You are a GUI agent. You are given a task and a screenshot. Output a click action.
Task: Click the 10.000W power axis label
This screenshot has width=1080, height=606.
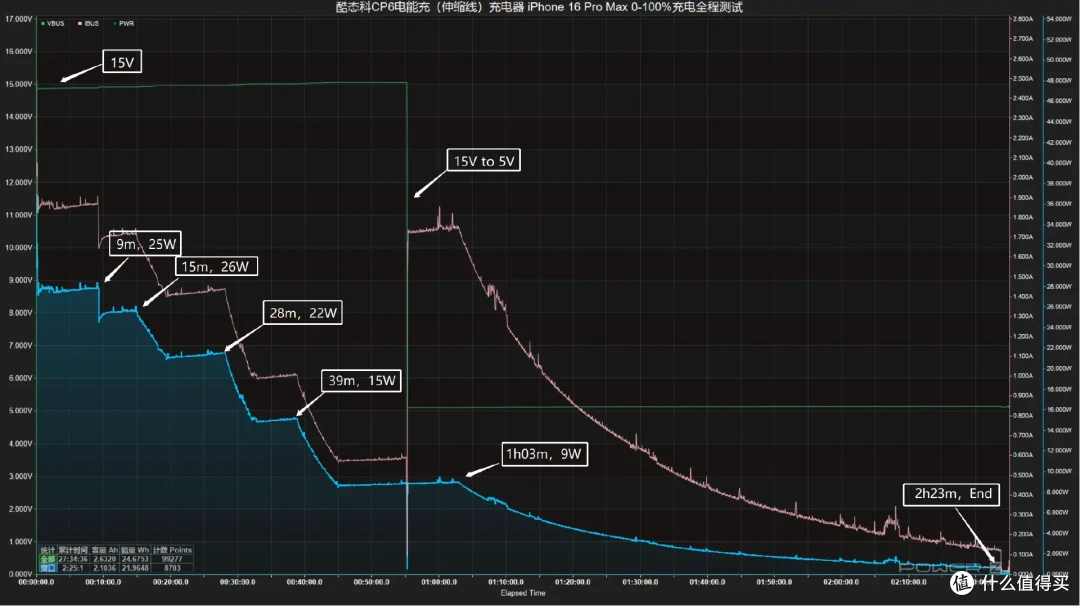click(x=1059, y=471)
